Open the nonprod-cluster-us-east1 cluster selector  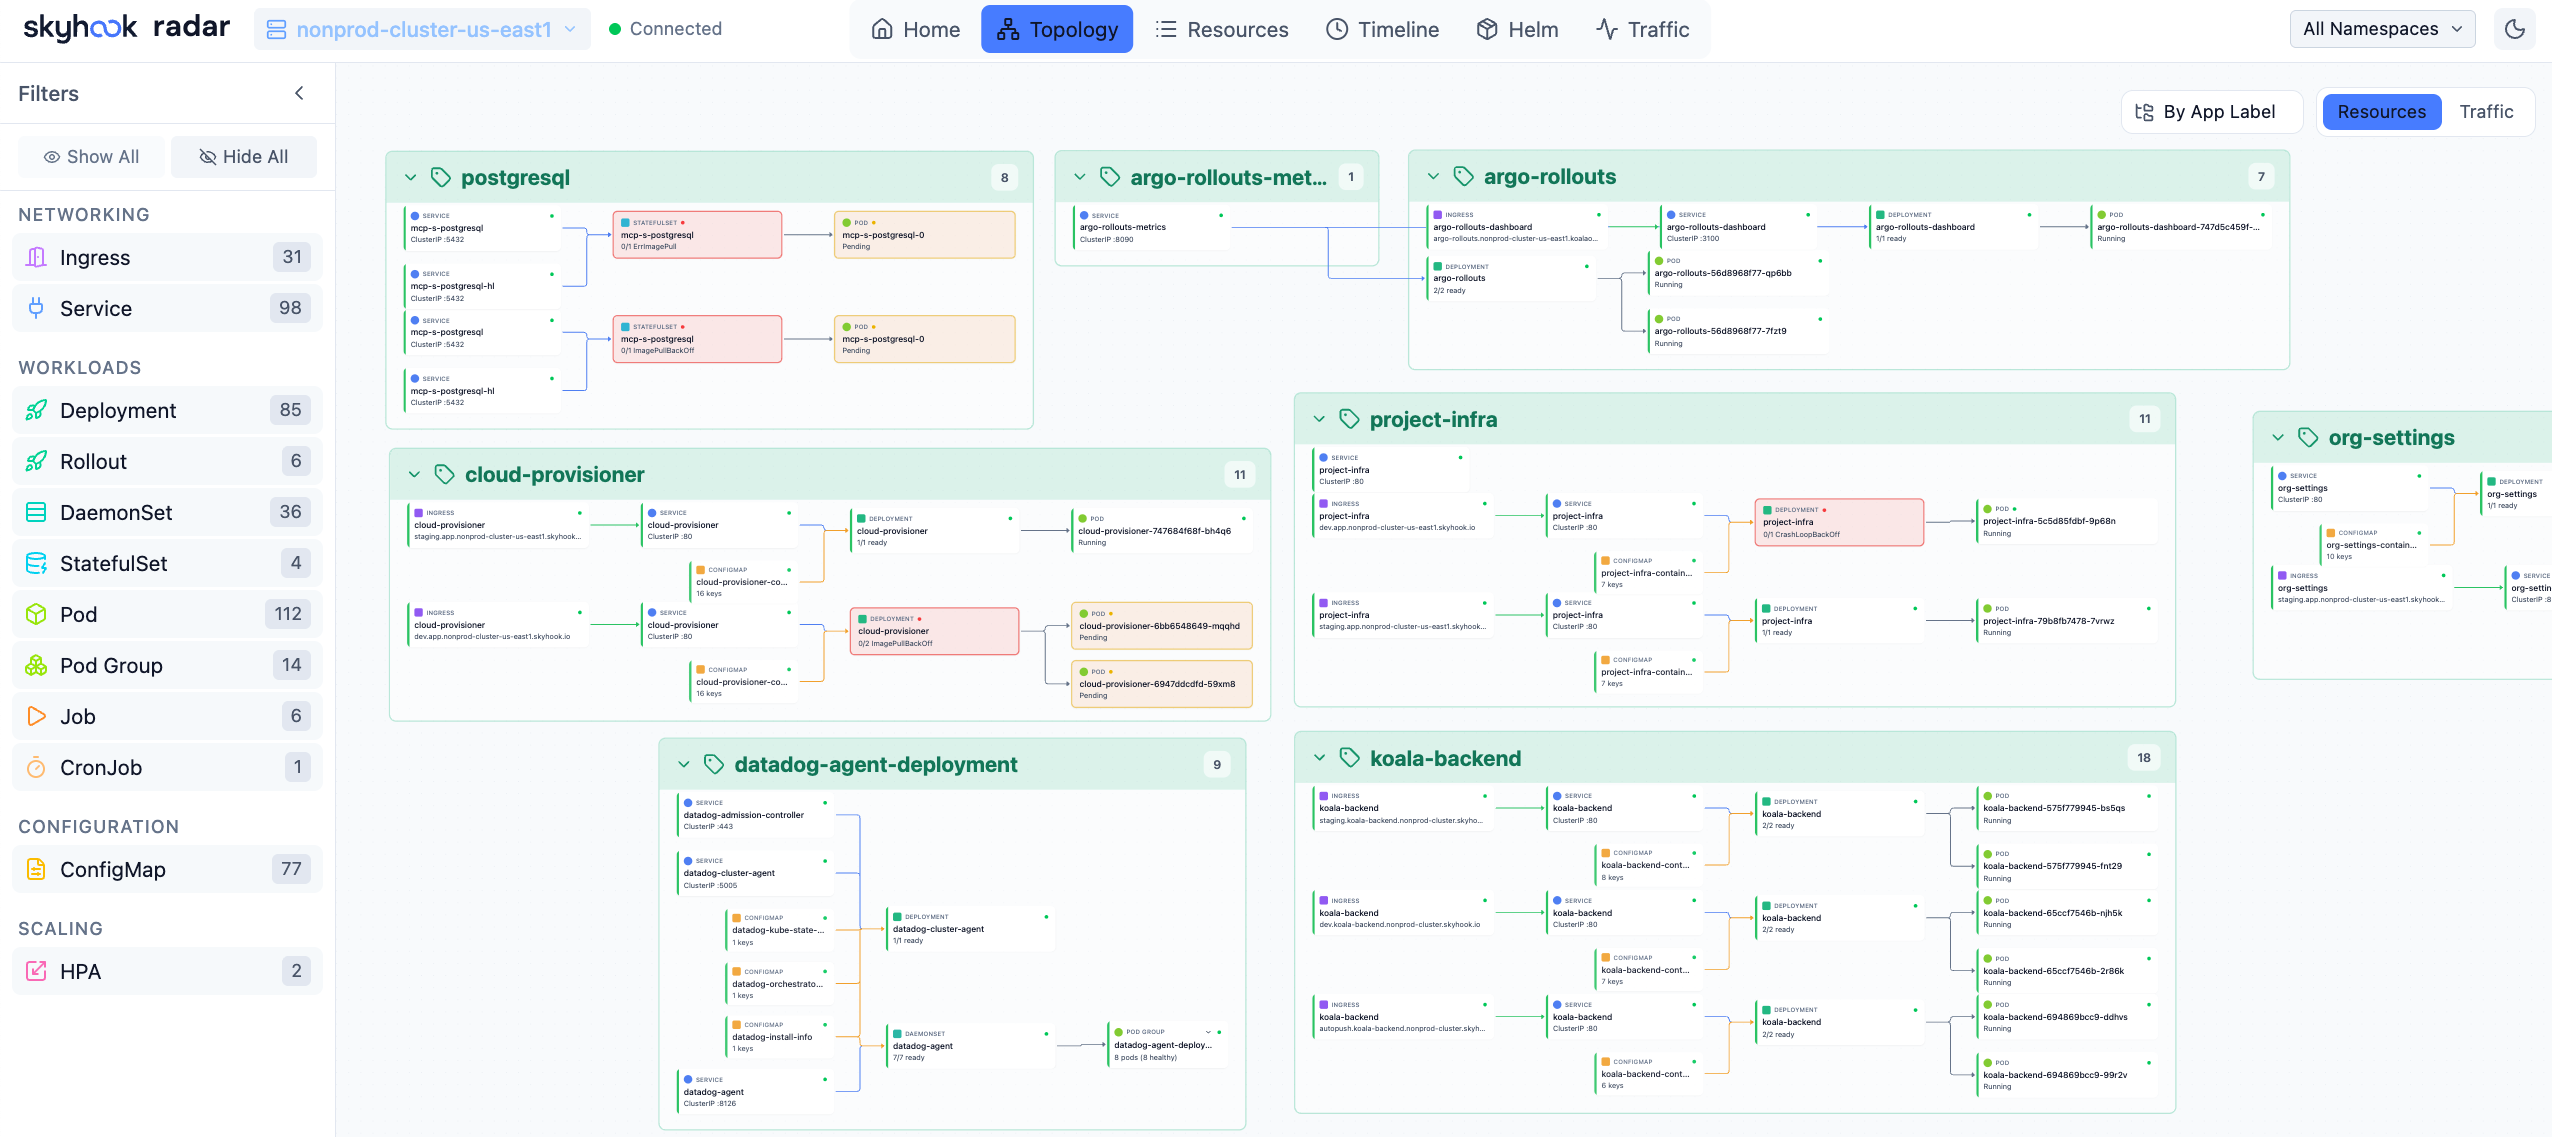[x=422, y=29]
